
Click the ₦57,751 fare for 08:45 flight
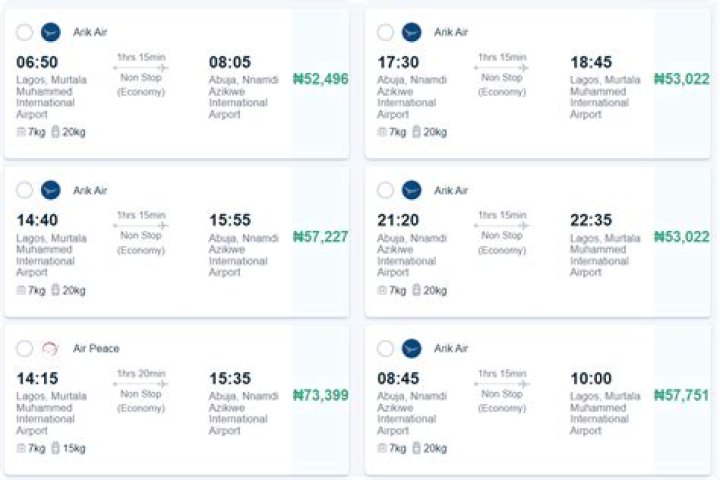(681, 395)
